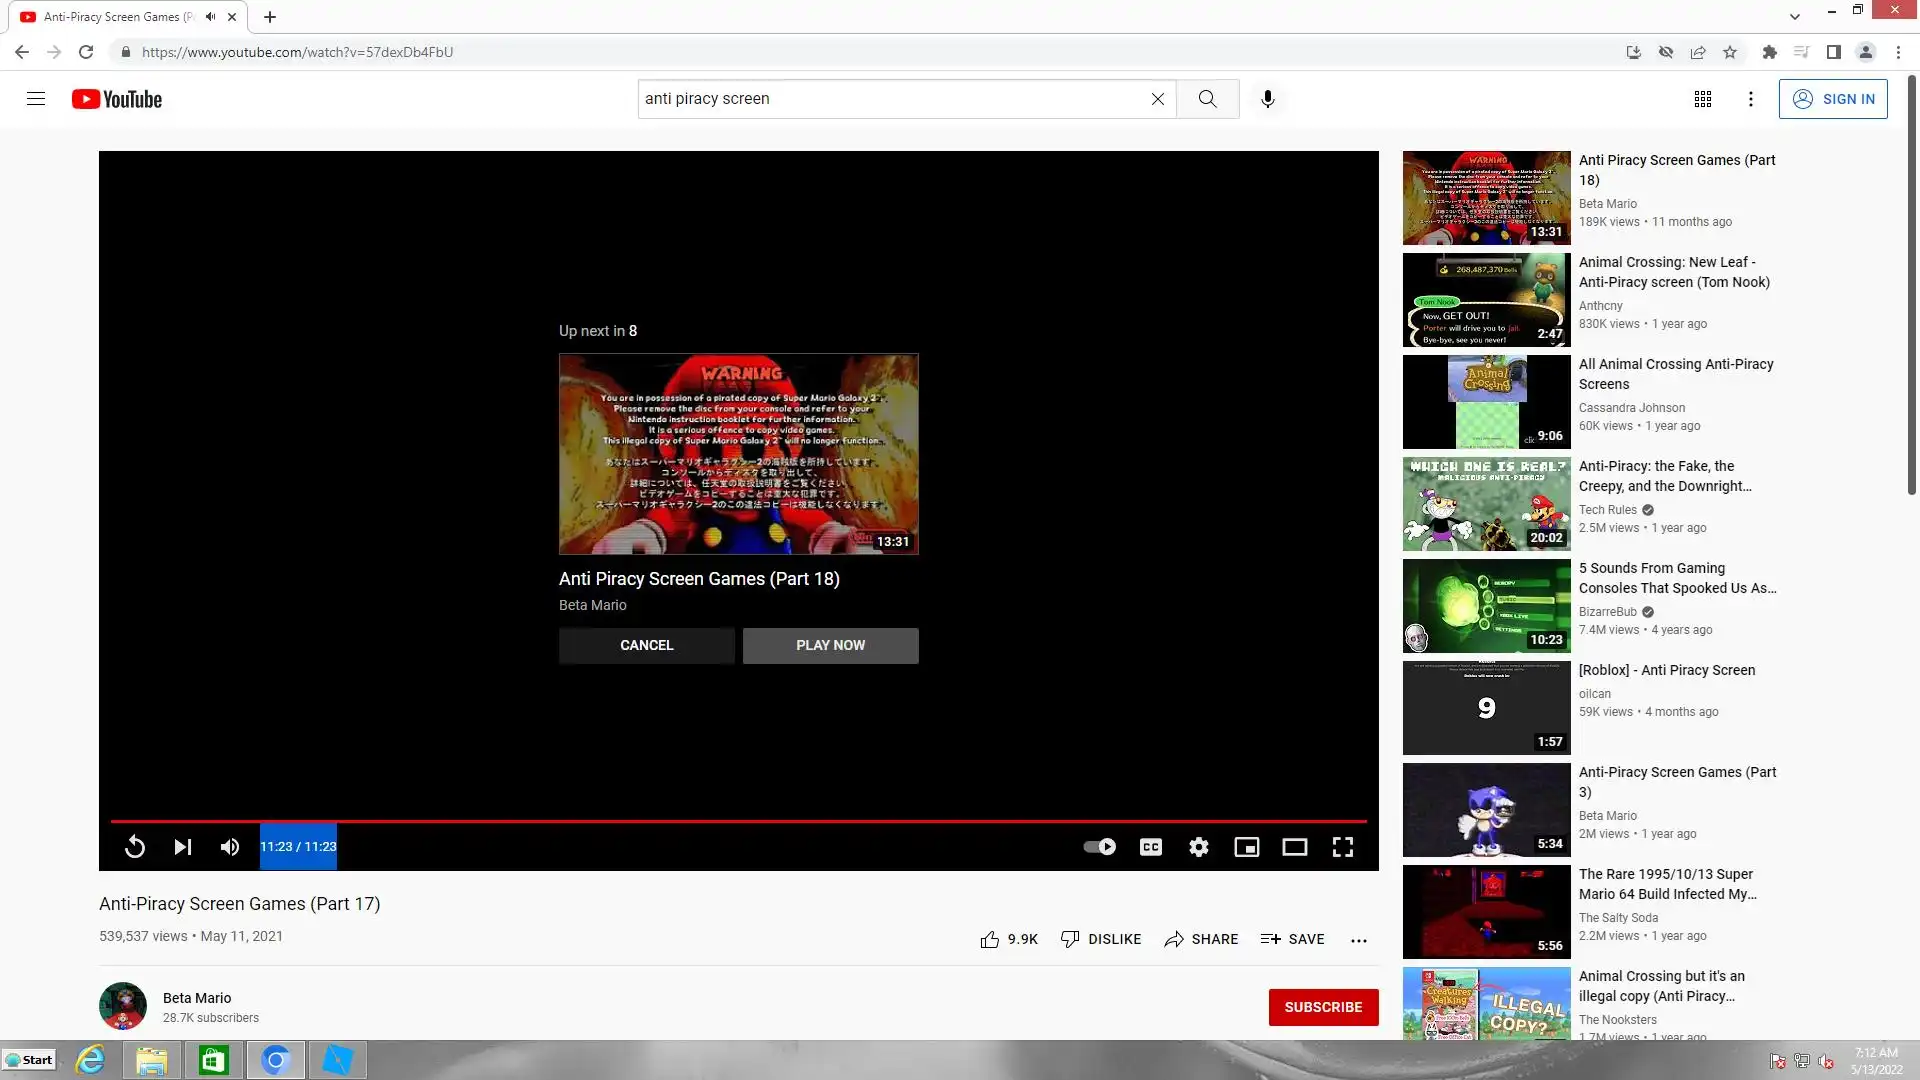Open the video settings gear
The width and height of the screenshot is (1920, 1080).
coord(1198,847)
